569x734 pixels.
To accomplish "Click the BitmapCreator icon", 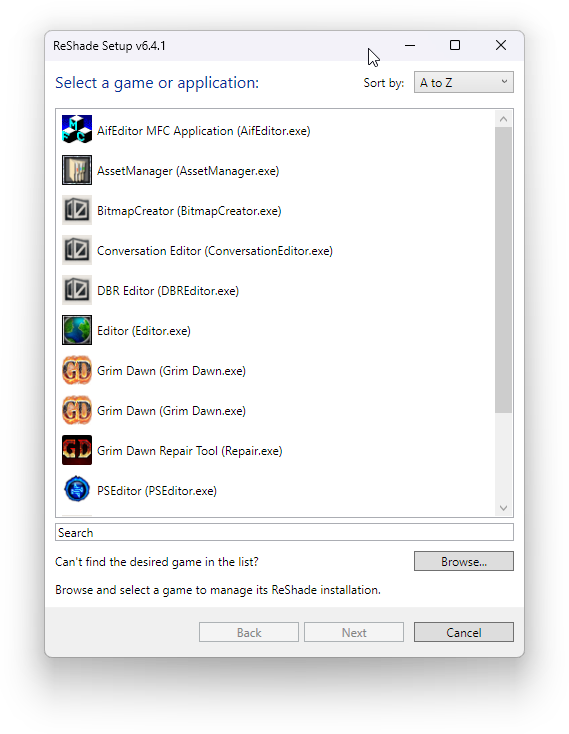I will click(77, 210).
